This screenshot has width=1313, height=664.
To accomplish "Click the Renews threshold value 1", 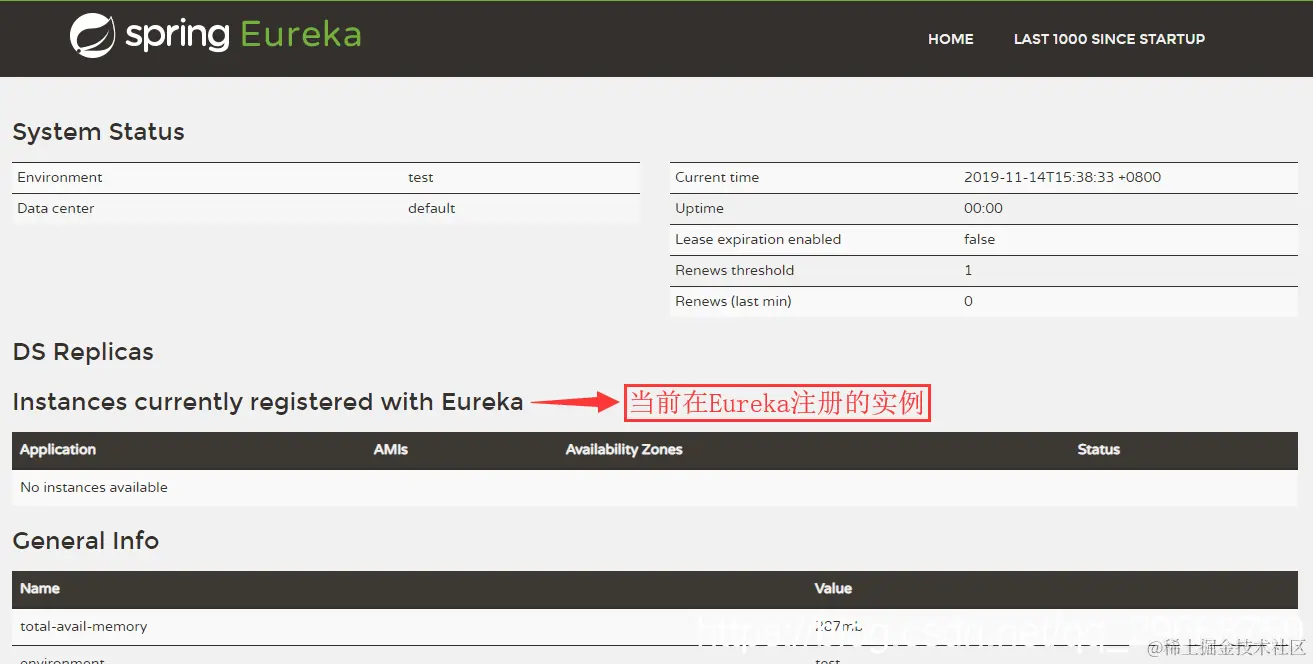I will (x=968, y=270).
